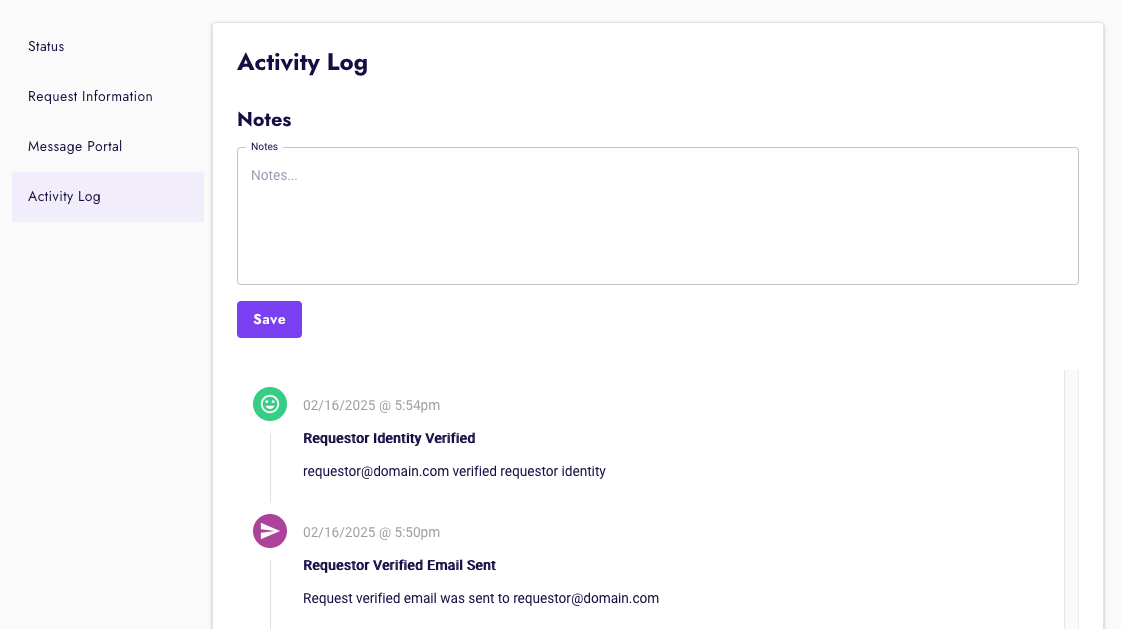Select the Requestor Verified Email Sent title
The width and height of the screenshot is (1121, 629).
399,565
